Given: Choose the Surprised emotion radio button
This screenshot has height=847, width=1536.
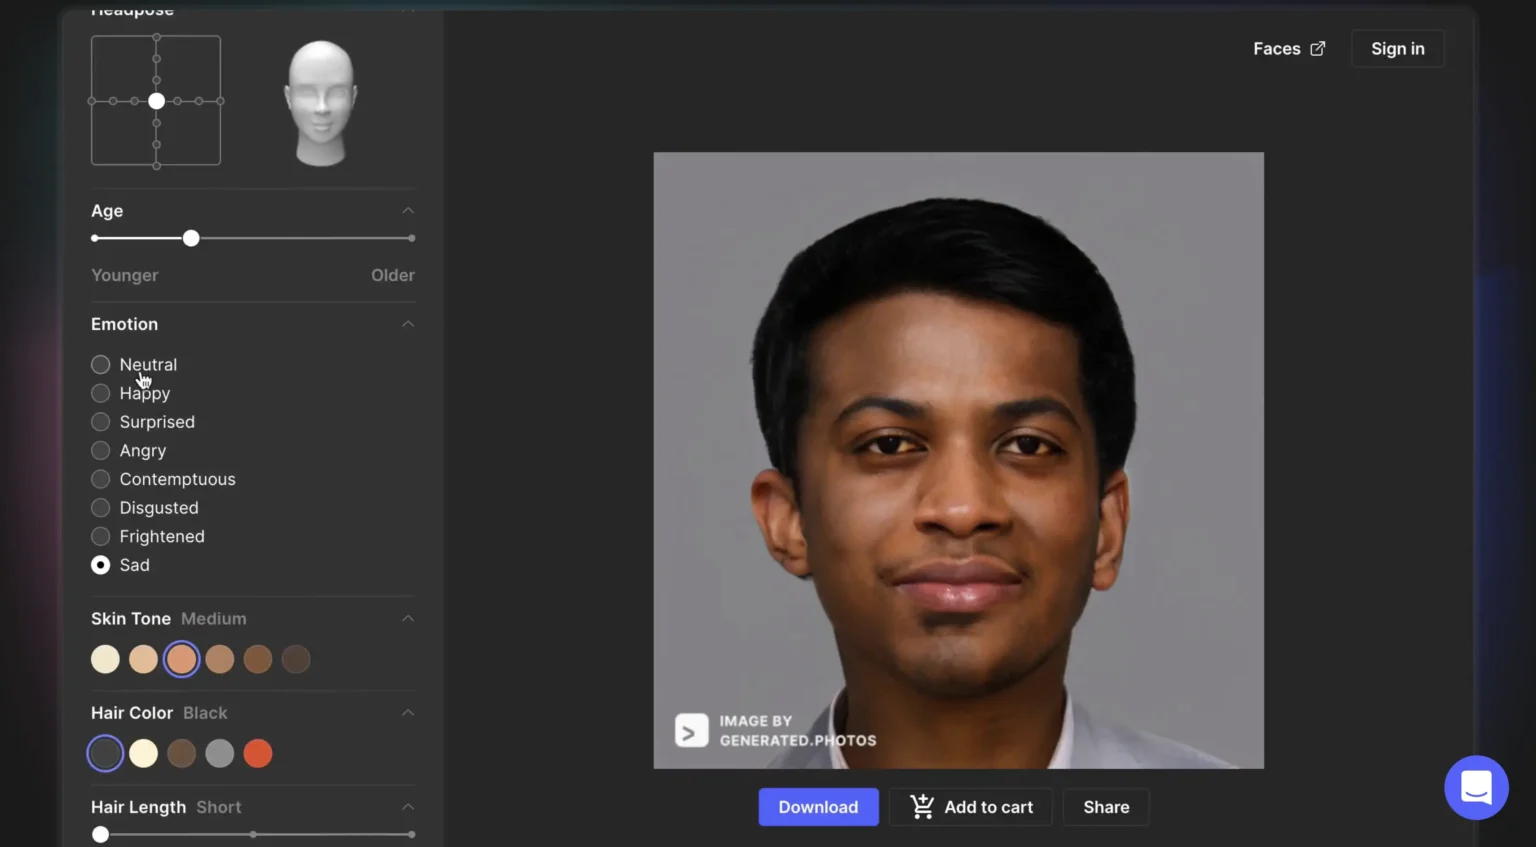Looking at the screenshot, I should (x=101, y=422).
